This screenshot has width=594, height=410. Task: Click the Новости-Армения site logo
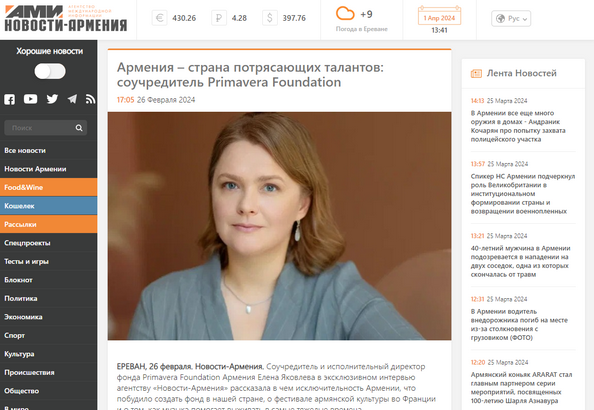pos(66,18)
